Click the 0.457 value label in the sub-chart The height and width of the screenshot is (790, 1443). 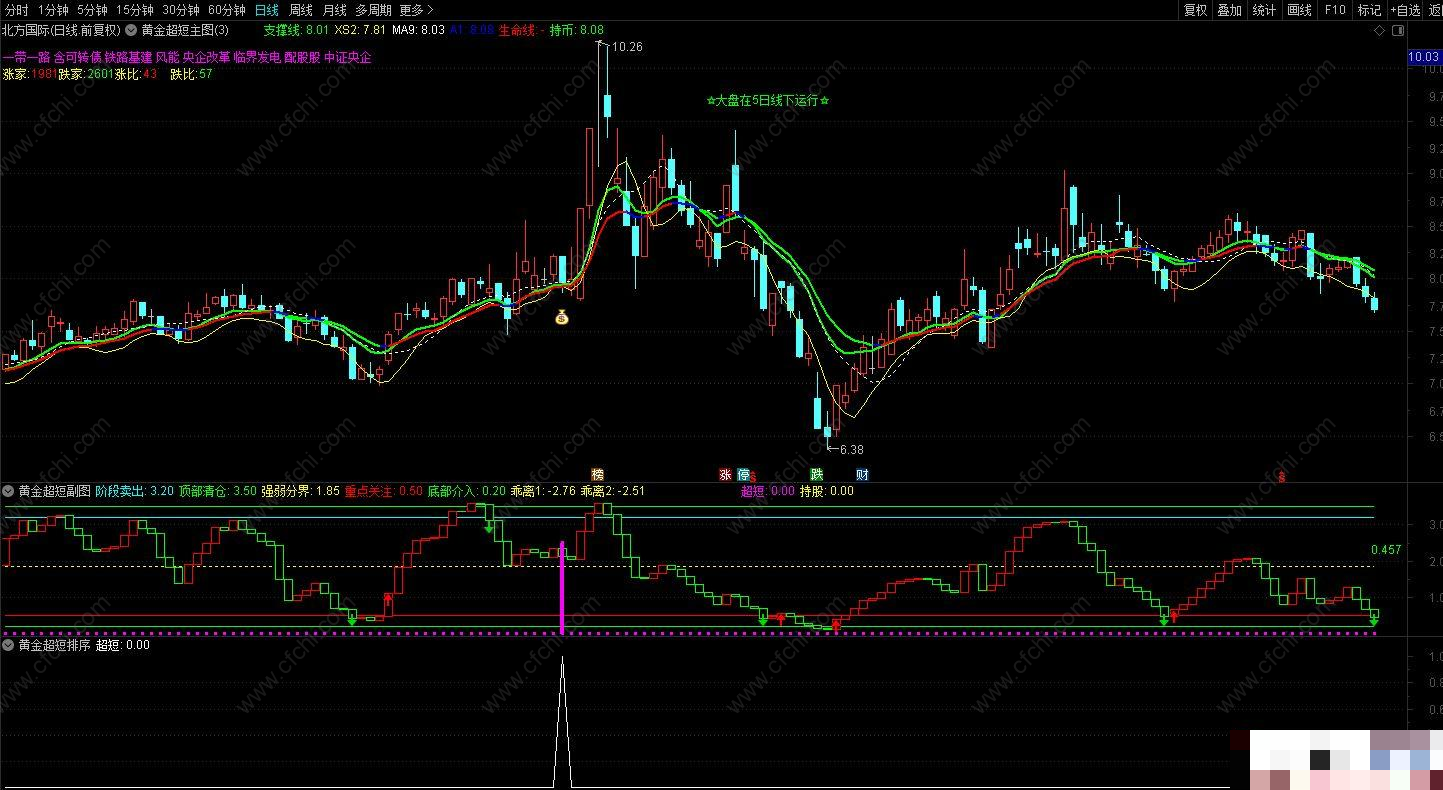pyautogui.click(x=1385, y=550)
